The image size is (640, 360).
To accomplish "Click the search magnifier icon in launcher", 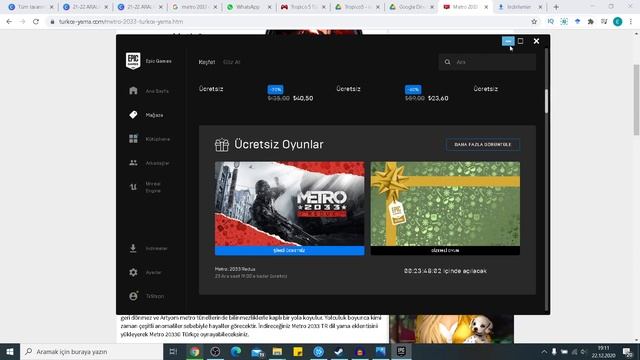I will [447, 62].
